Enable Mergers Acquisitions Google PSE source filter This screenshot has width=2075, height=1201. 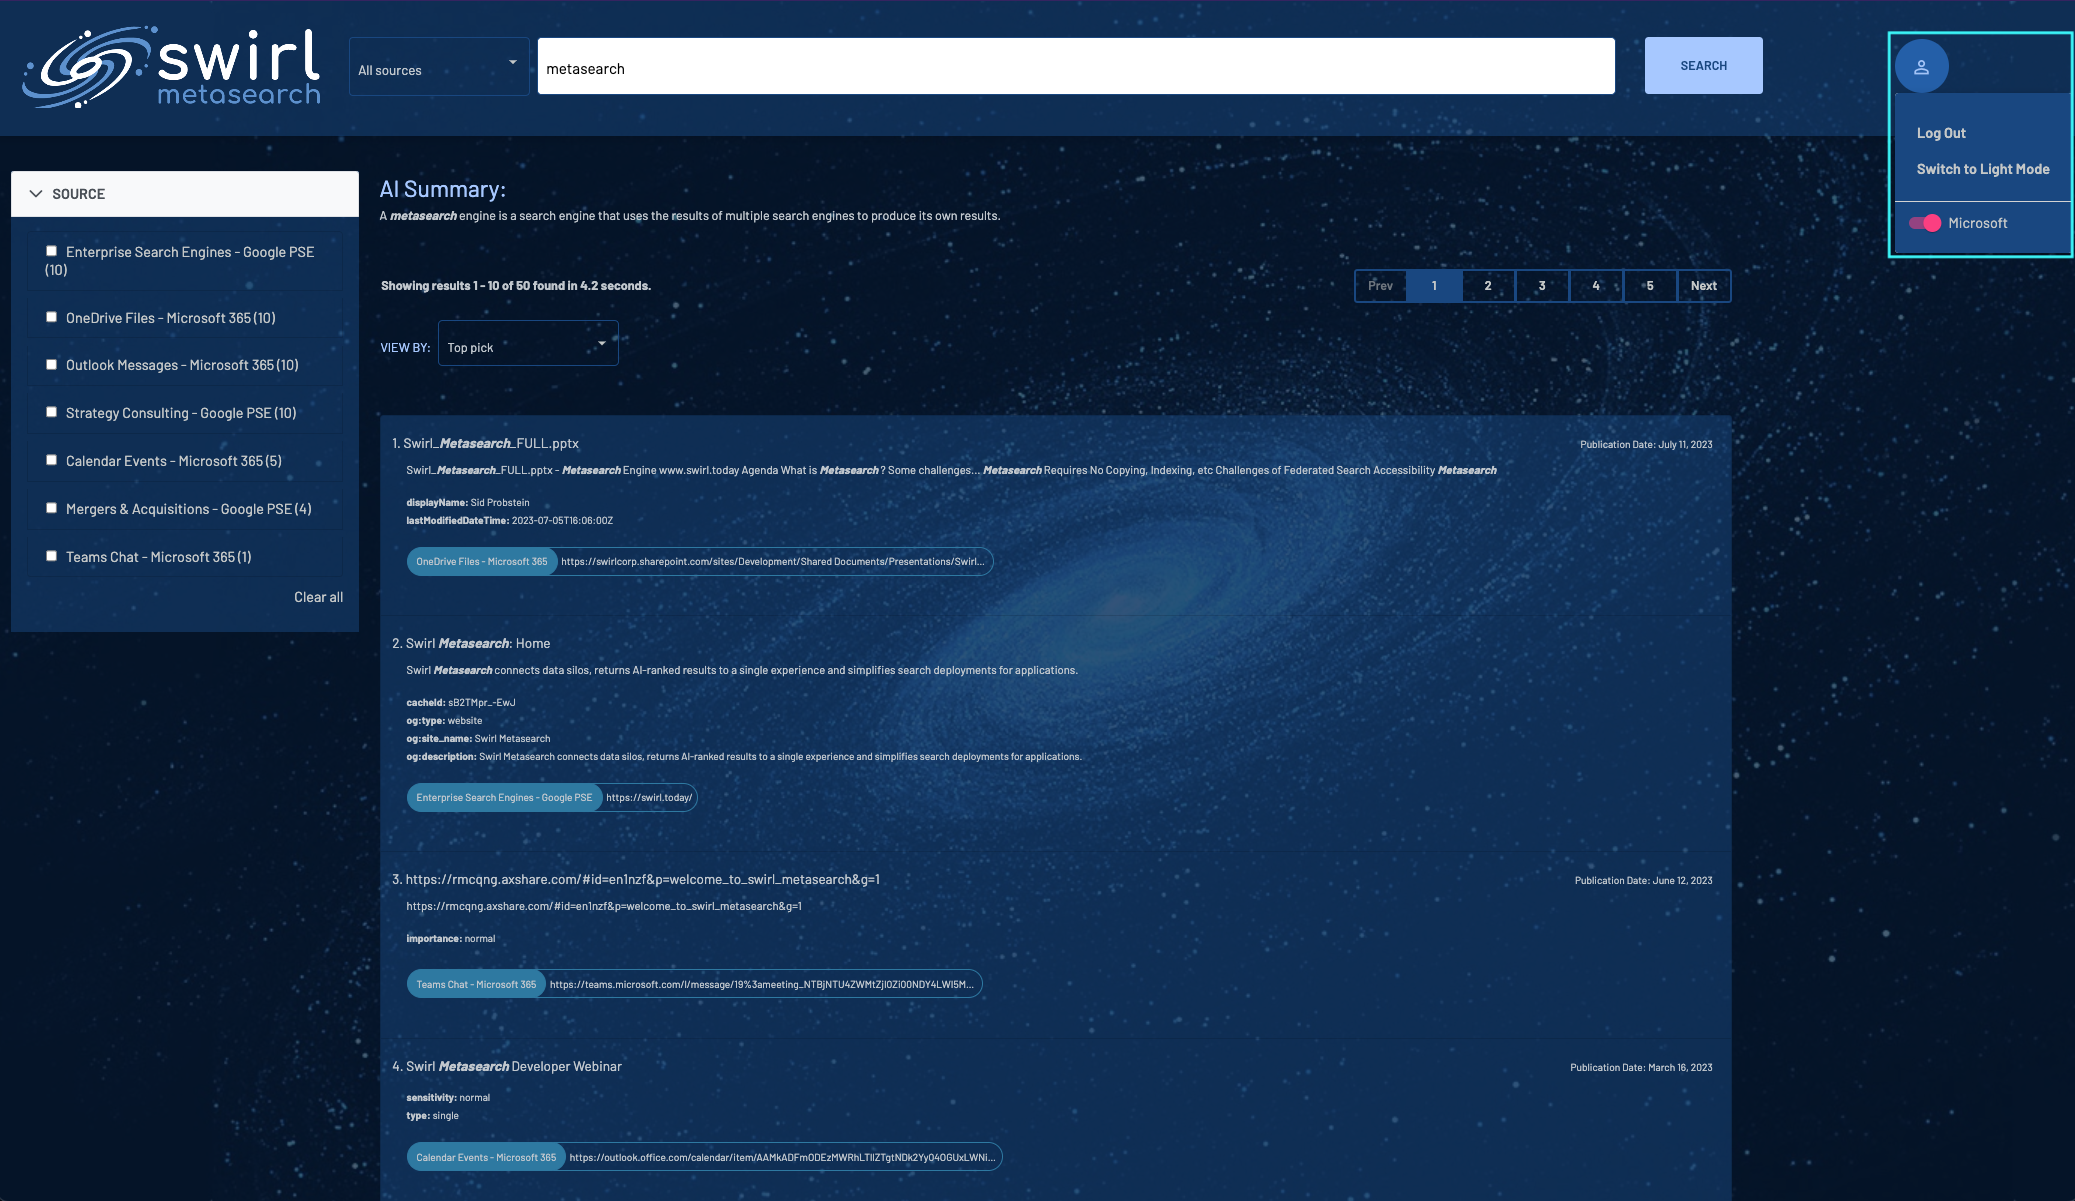[50, 509]
